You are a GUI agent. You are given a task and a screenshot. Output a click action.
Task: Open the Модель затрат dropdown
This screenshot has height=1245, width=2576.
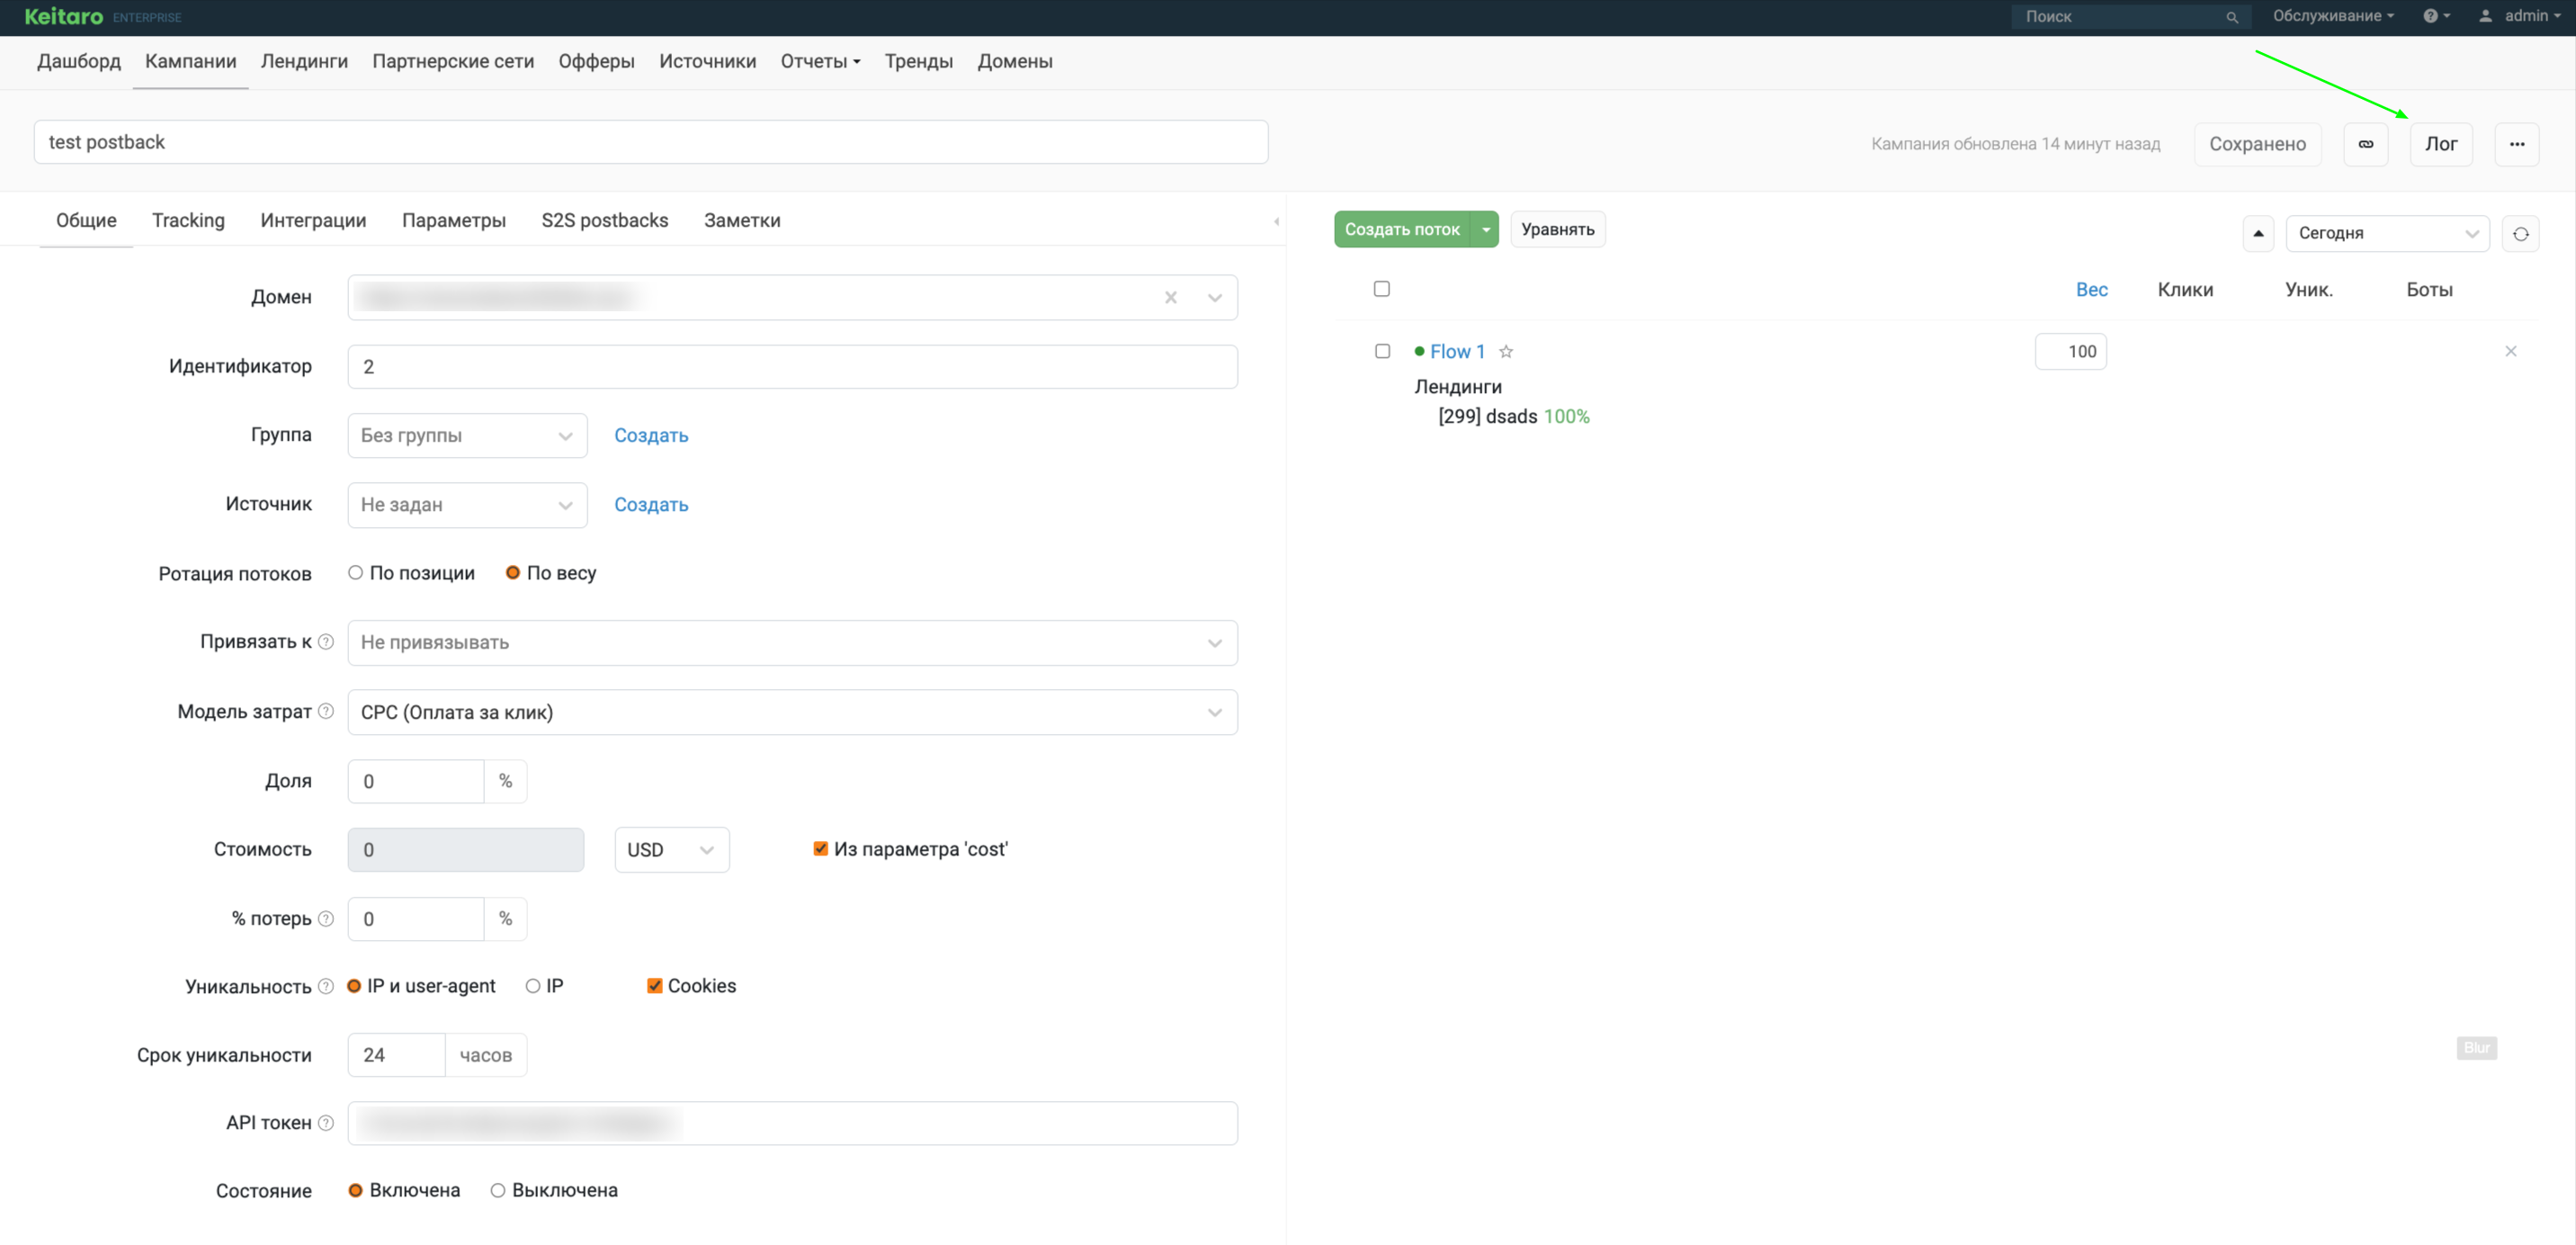tap(793, 712)
